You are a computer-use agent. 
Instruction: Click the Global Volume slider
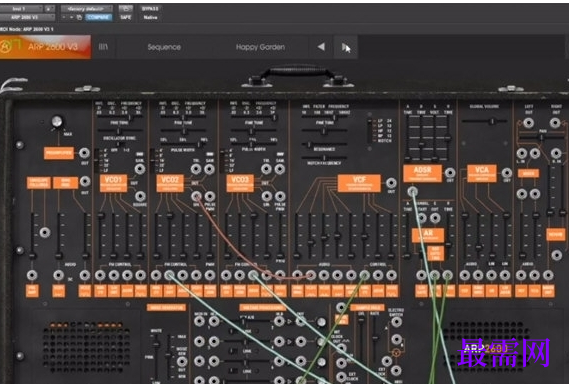484,121
